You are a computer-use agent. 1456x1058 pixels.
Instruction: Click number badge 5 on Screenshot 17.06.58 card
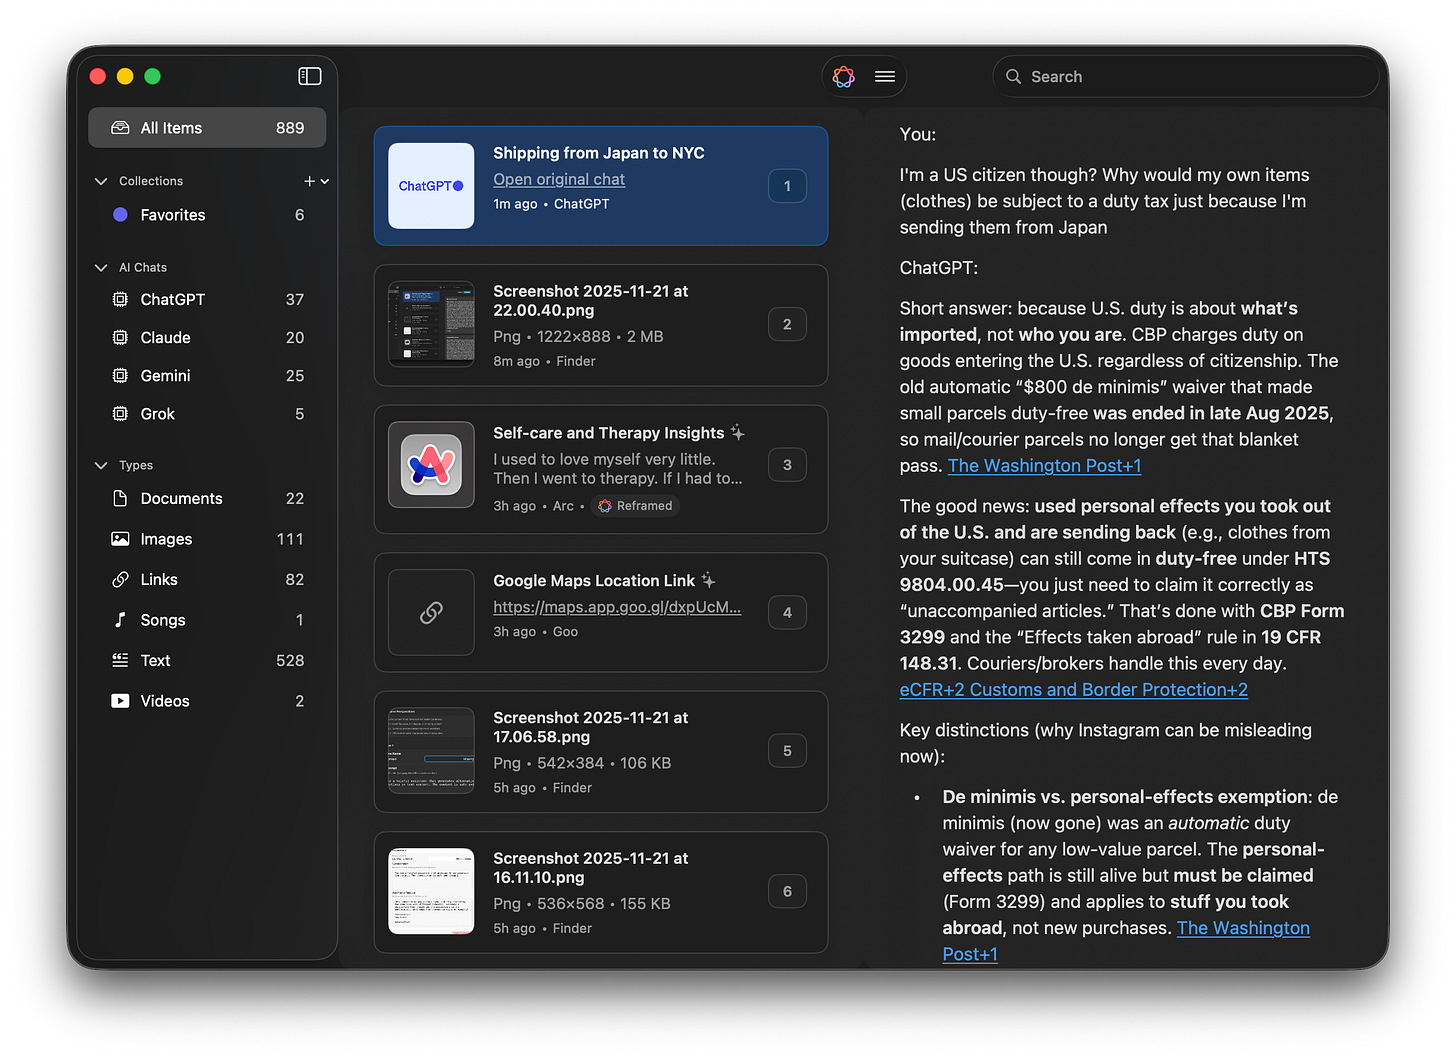787,751
